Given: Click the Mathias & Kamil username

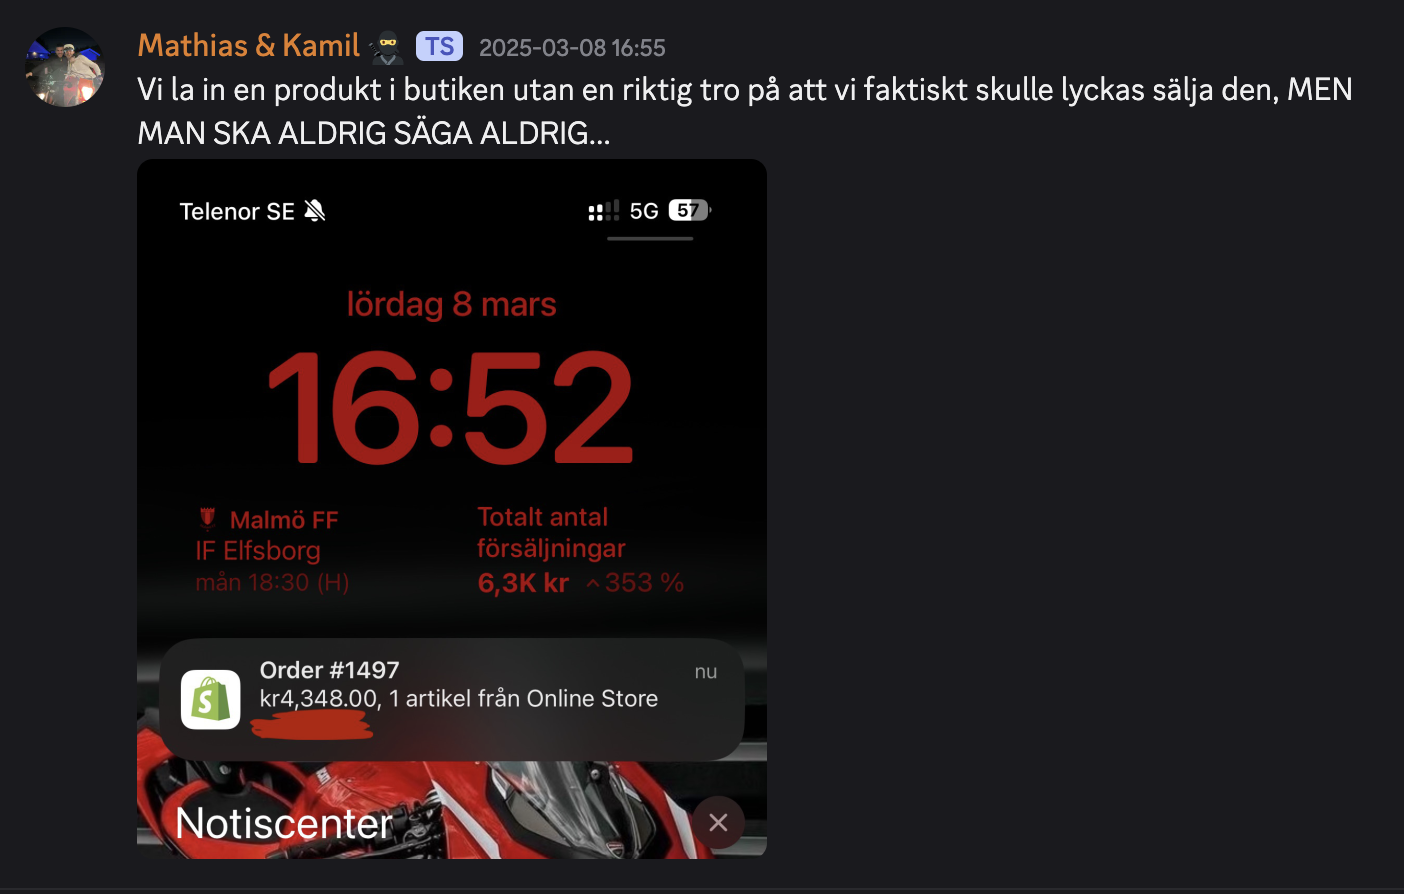Looking at the screenshot, I should coord(249,46).
